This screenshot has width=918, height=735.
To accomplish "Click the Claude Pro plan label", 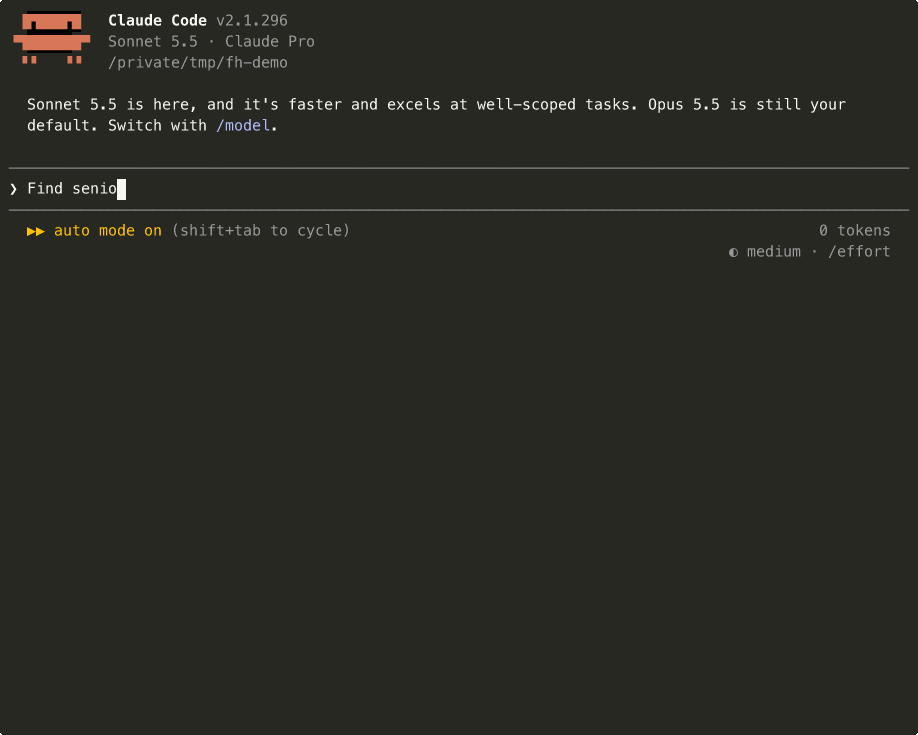I will (270, 42).
